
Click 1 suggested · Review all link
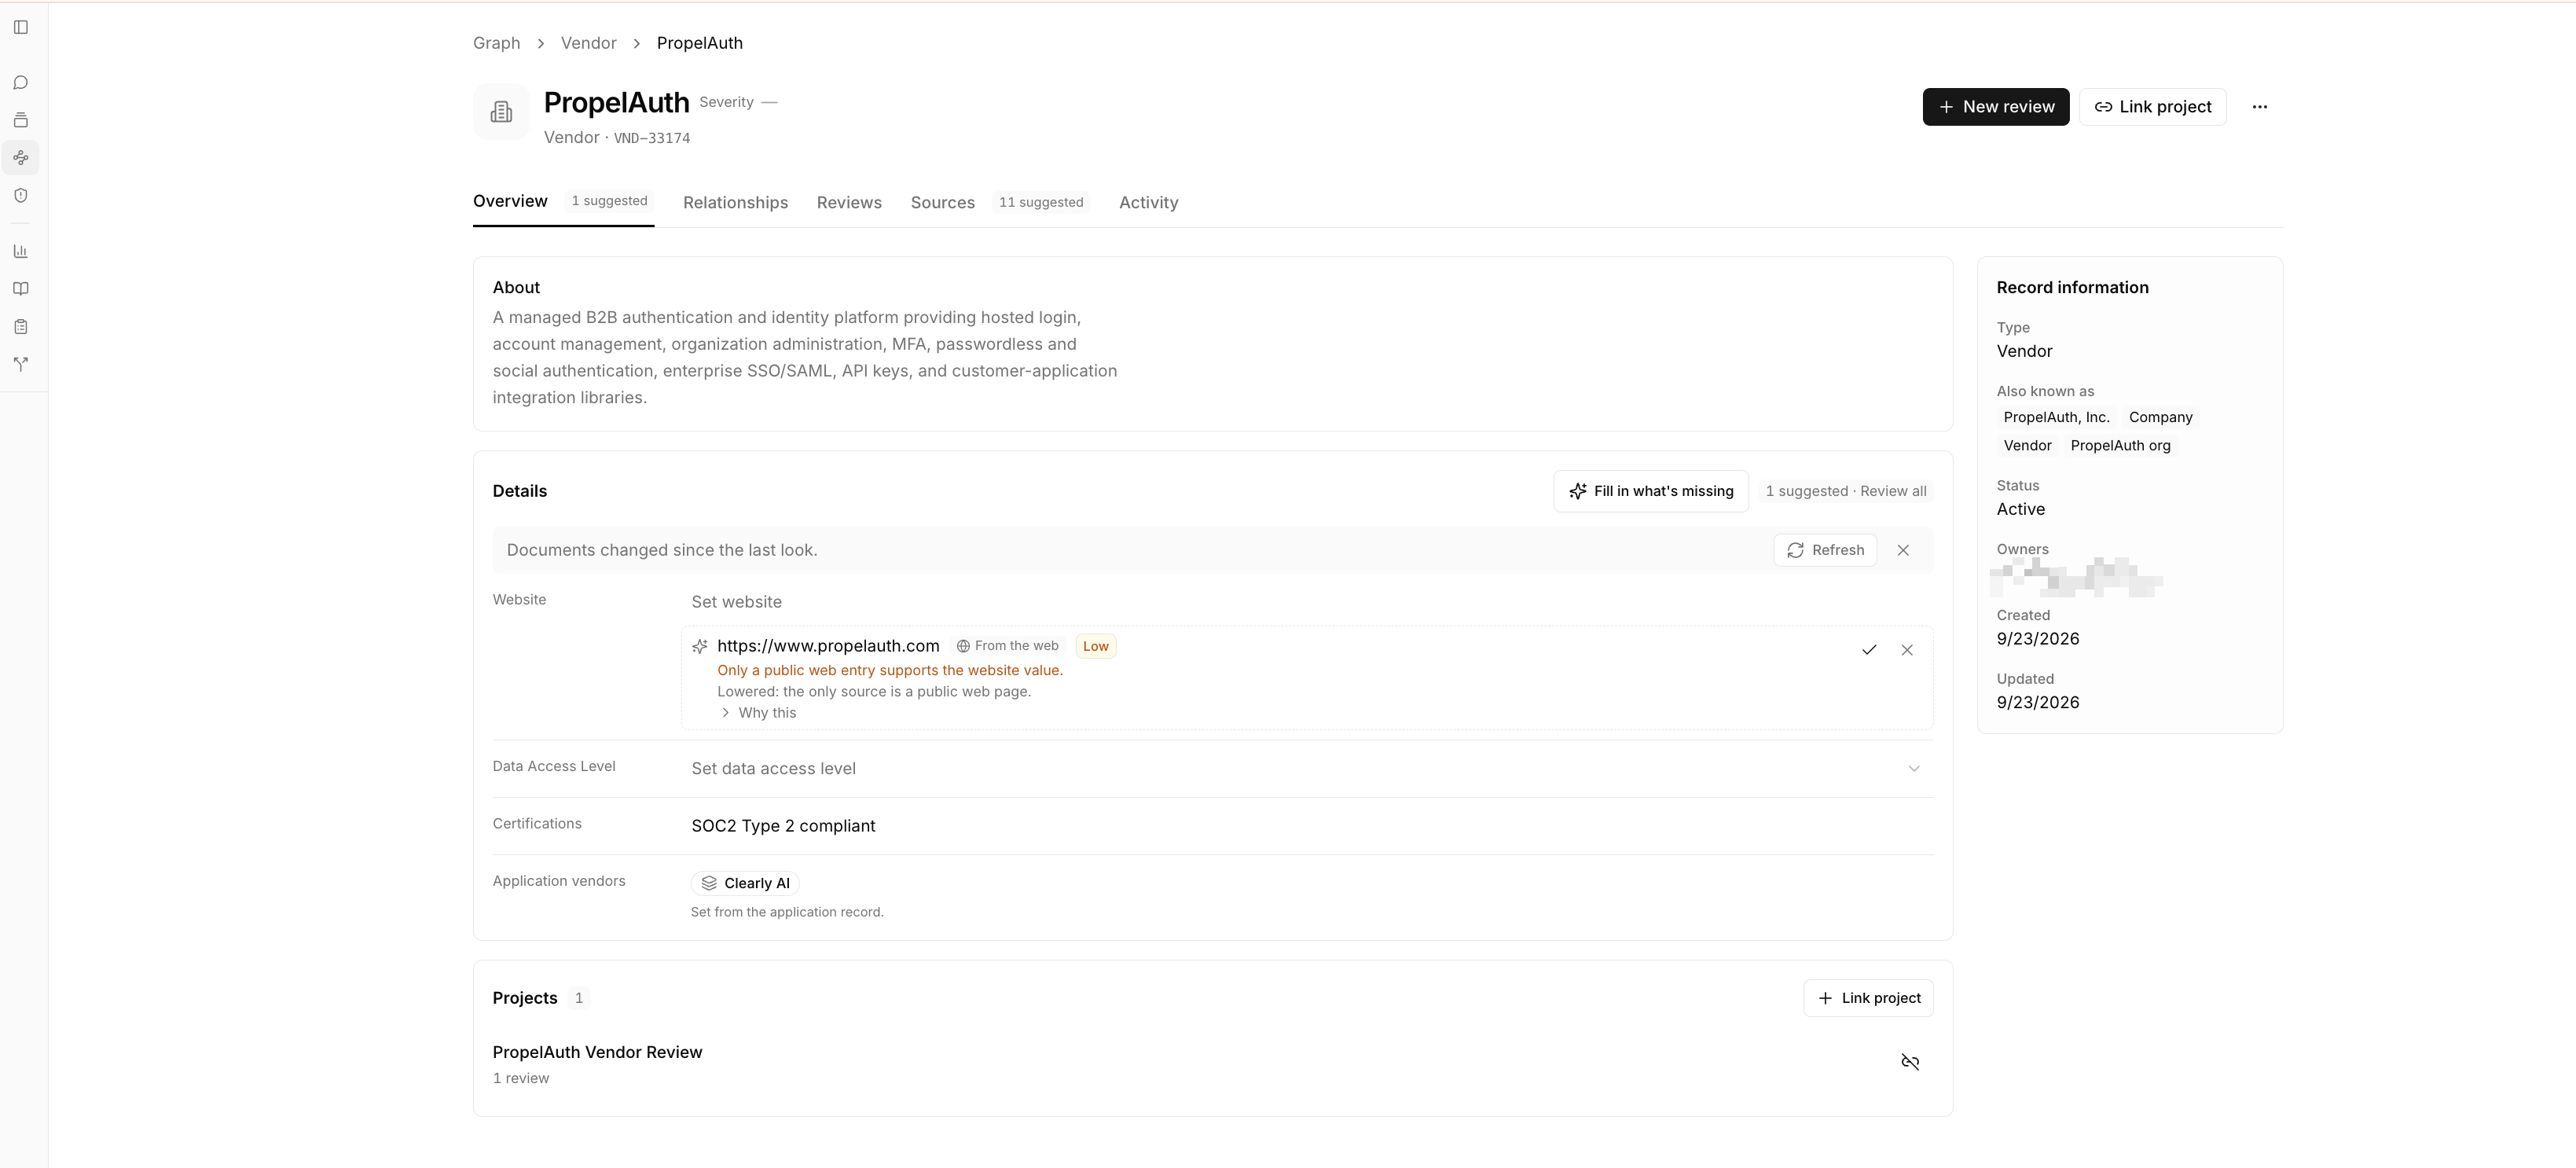tap(1845, 491)
